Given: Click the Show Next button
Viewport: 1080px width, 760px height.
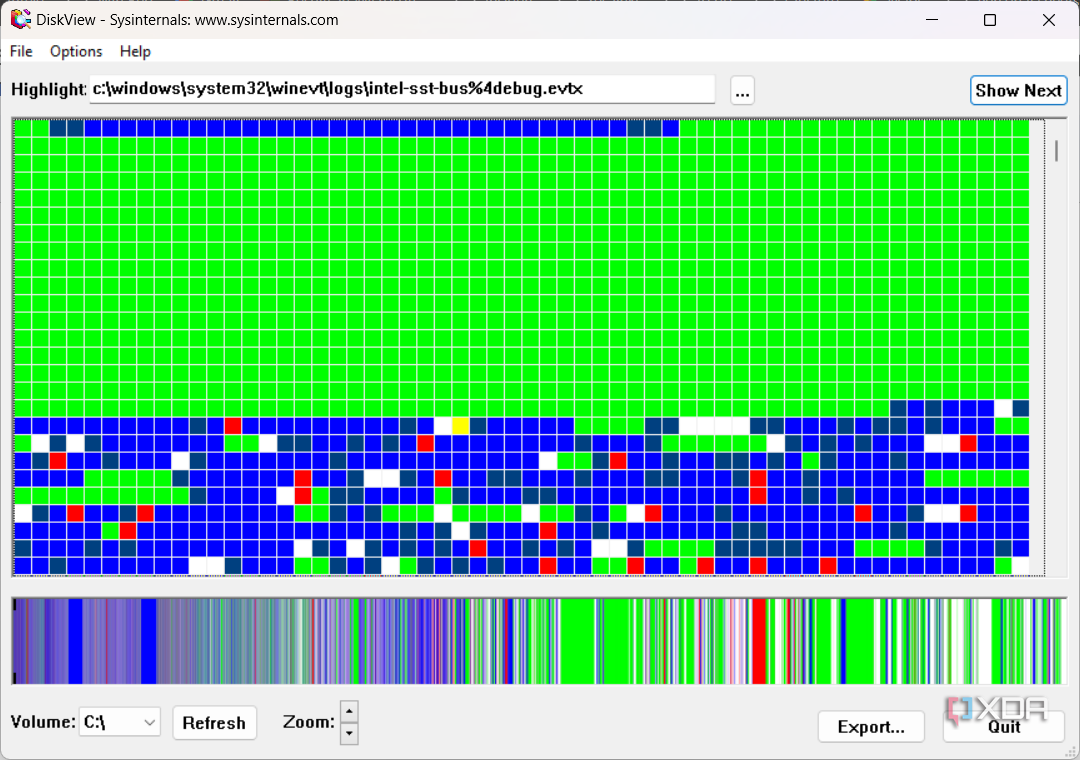Looking at the screenshot, I should (1018, 90).
